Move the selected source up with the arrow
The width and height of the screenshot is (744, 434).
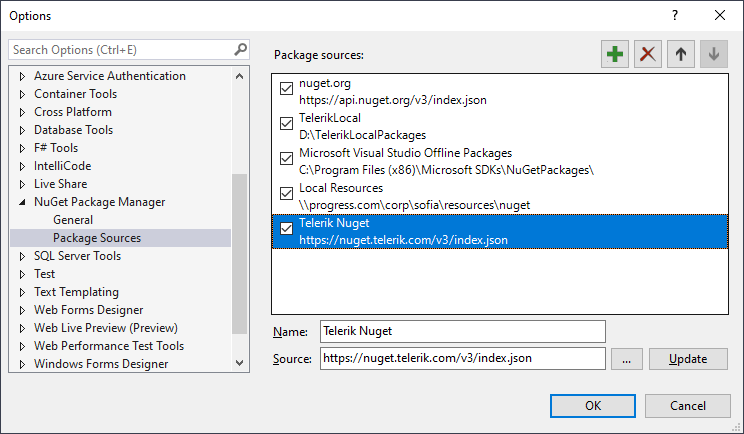point(681,54)
